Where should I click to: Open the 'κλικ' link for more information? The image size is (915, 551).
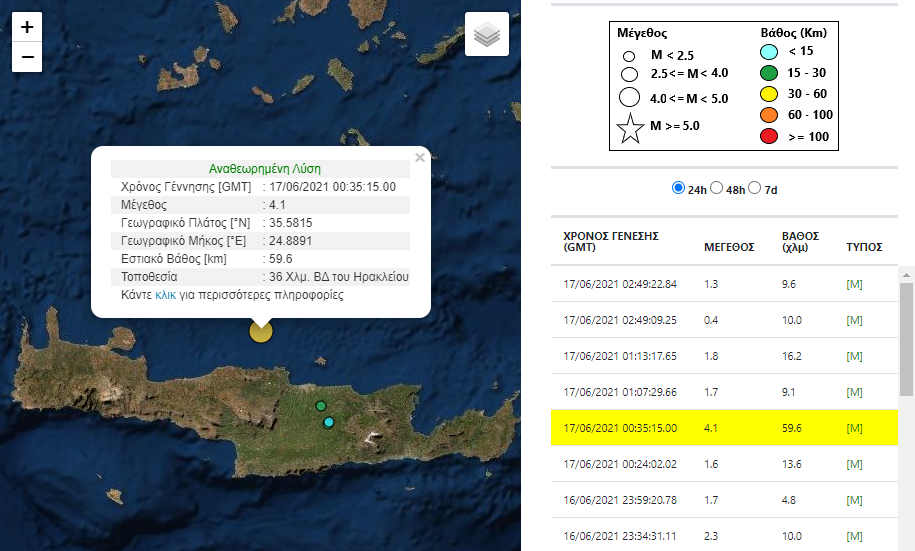pos(165,295)
